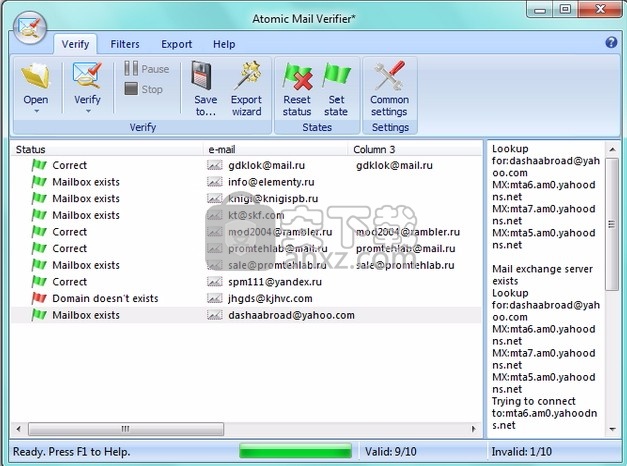Click the horizontal scrollbar right arrow
The image size is (627, 466).
tap(474, 429)
